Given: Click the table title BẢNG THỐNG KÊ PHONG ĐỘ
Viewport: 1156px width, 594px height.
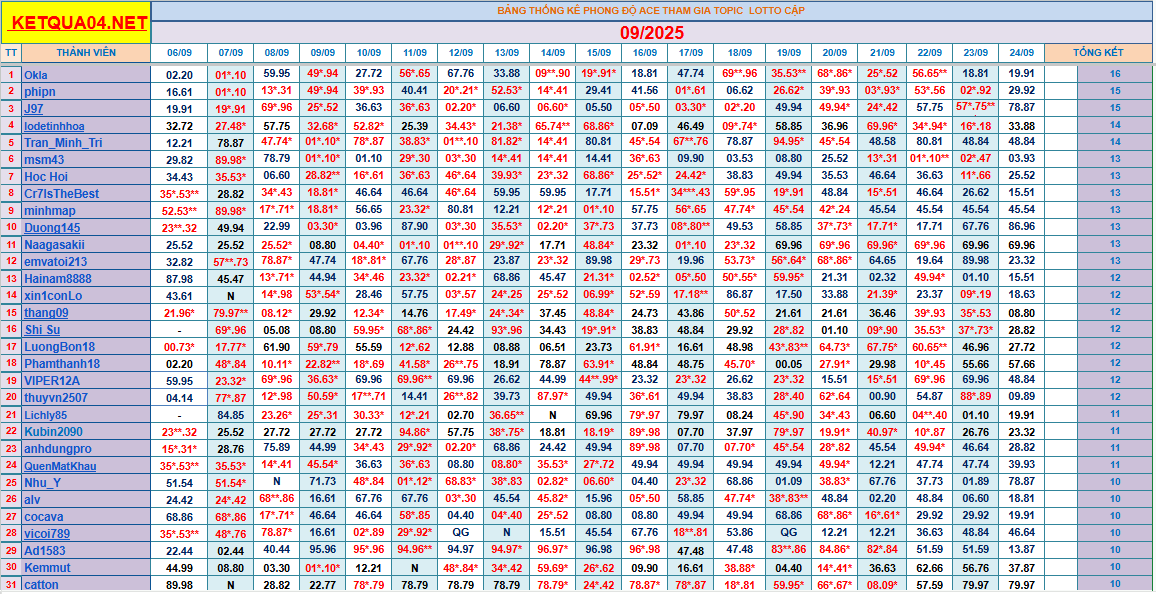Looking at the screenshot, I should 650,10.
